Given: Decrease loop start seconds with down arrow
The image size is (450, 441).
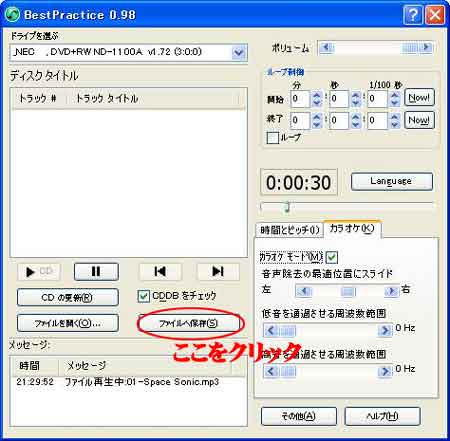Looking at the screenshot, I should click(355, 103).
